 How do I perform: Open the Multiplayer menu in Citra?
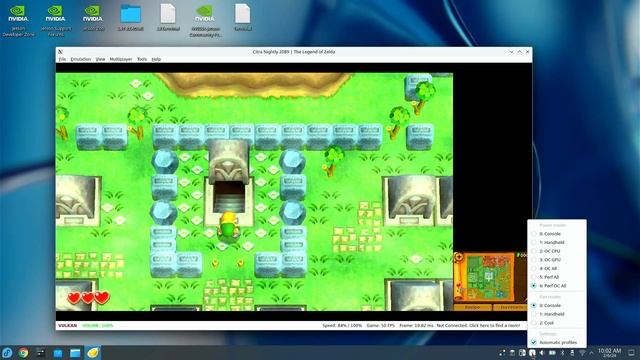[x=121, y=59]
